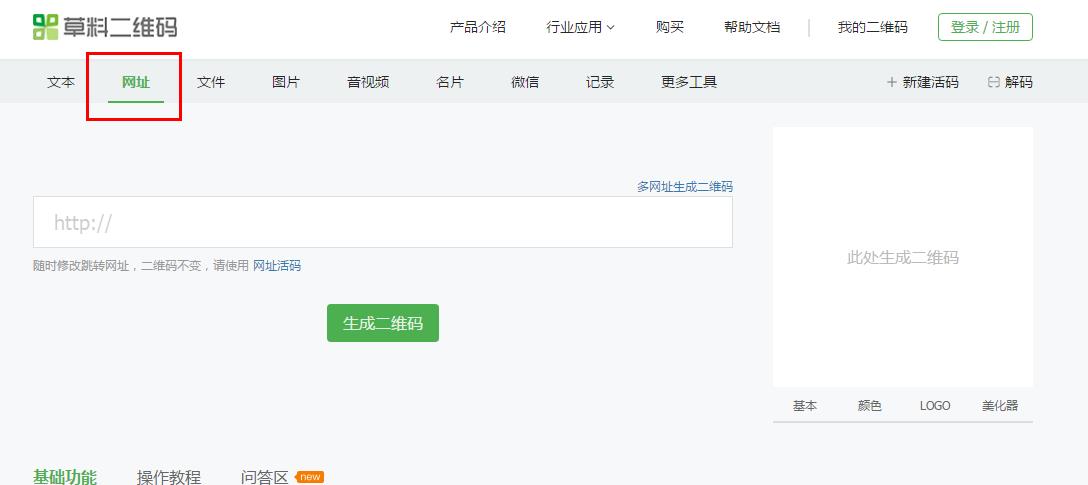
Task: Open the 图片 tab
Action: (x=286, y=82)
